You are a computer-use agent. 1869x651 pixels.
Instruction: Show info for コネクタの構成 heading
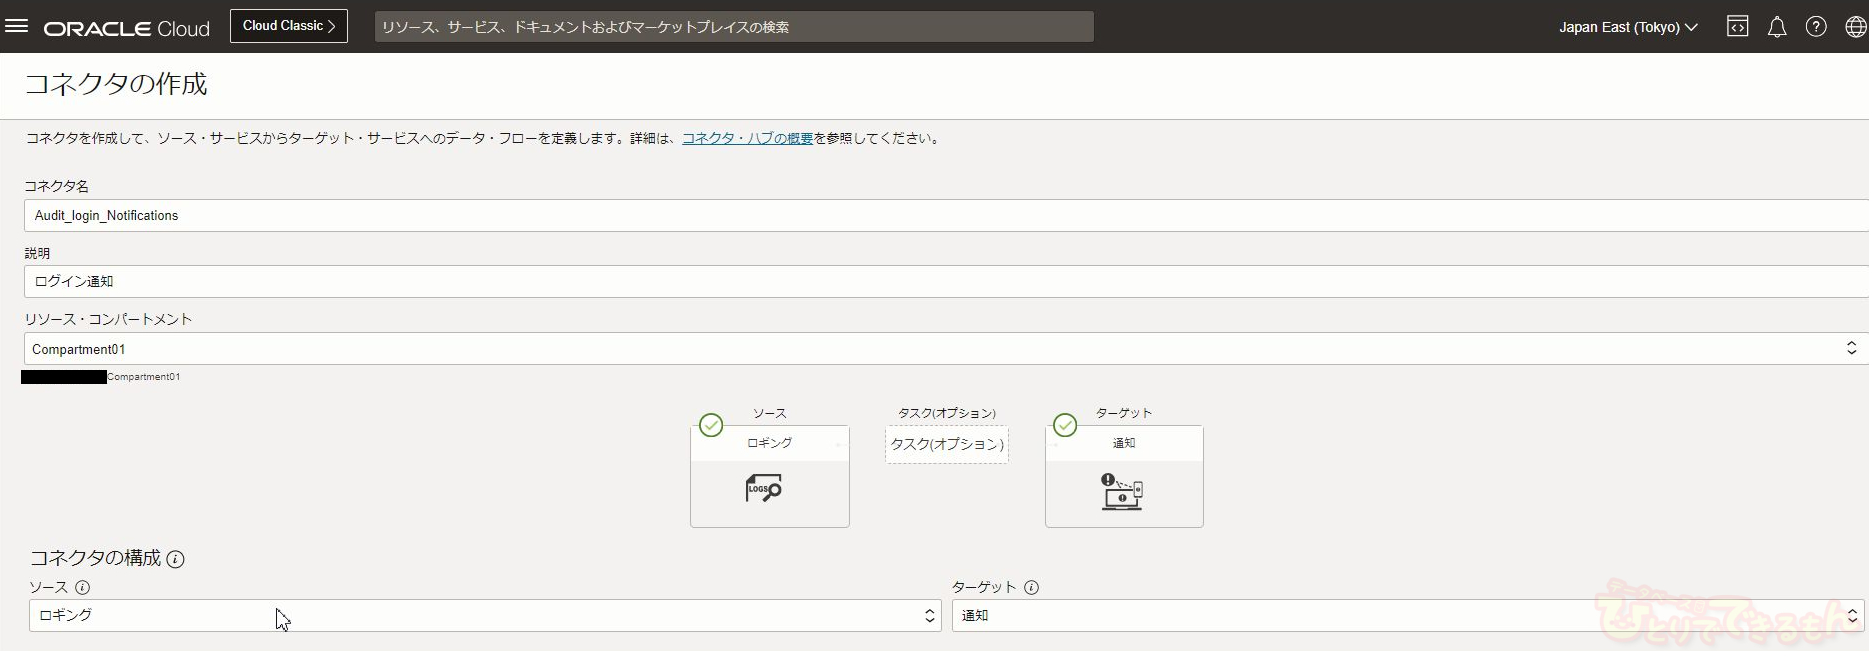tap(175, 559)
